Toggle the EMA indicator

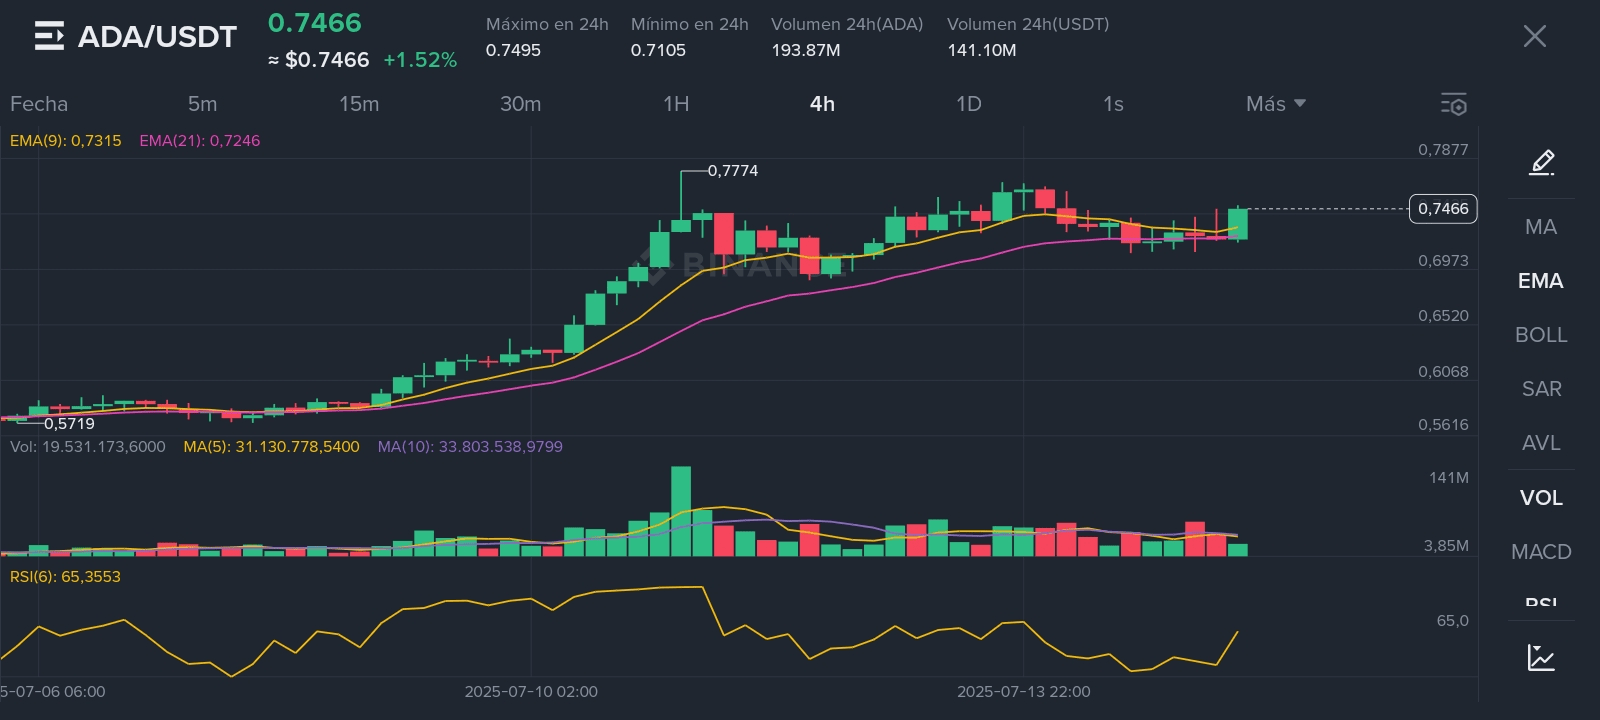[x=1540, y=281]
